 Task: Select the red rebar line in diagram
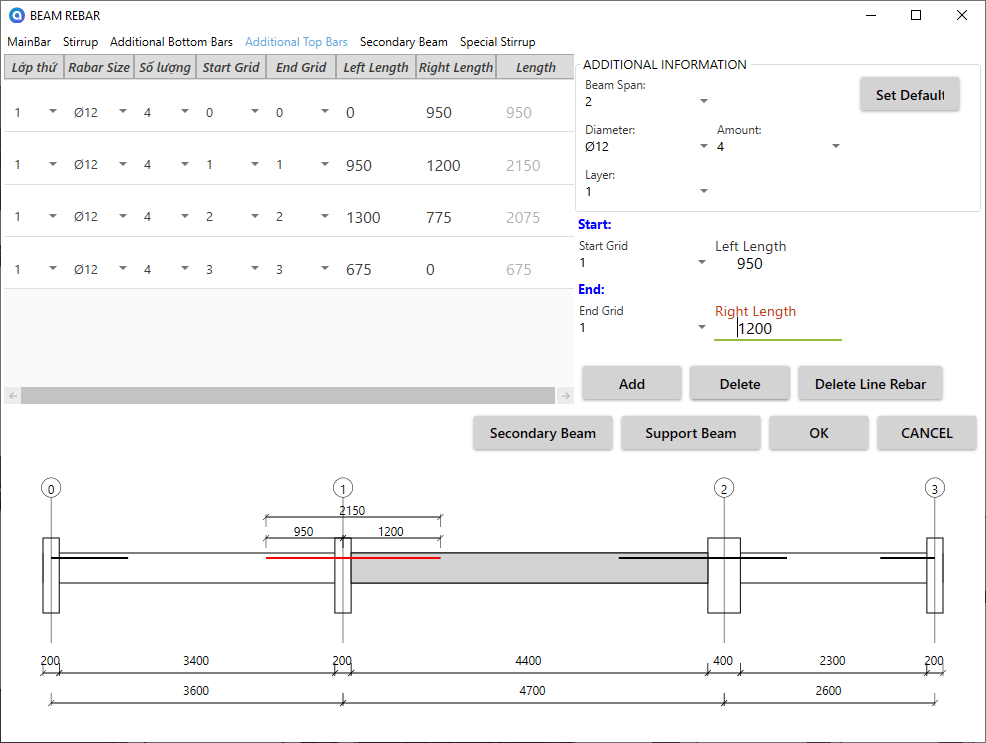tap(353, 558)
